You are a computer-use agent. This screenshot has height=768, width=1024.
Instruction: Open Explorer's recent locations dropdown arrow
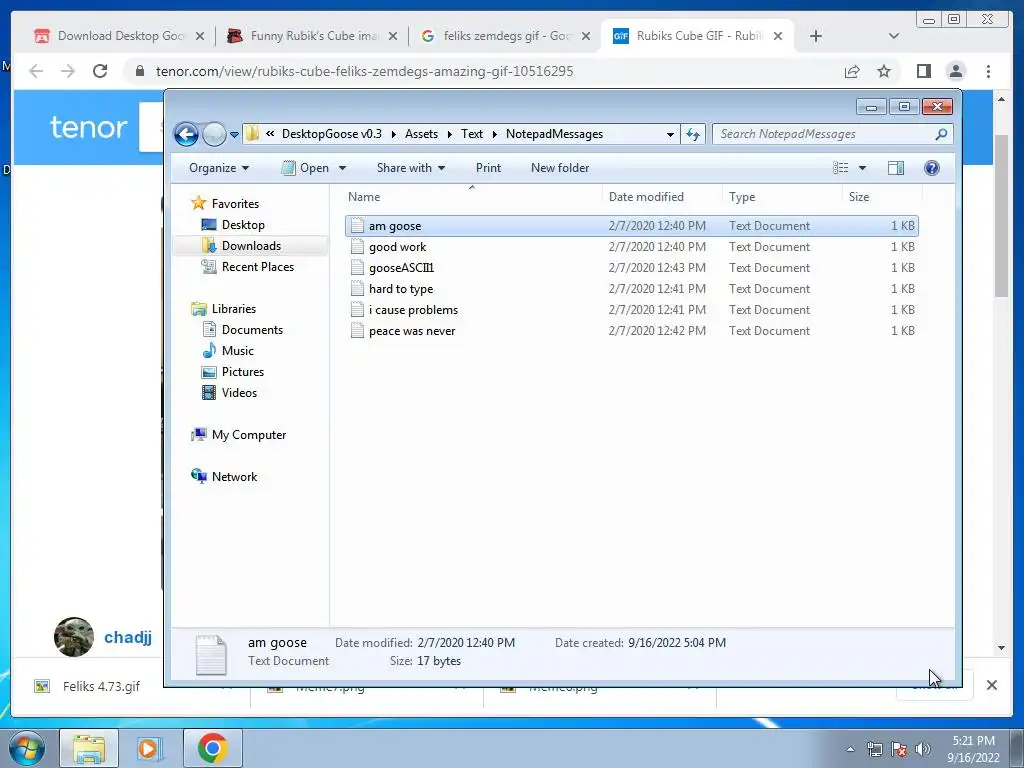click(234, 135)
